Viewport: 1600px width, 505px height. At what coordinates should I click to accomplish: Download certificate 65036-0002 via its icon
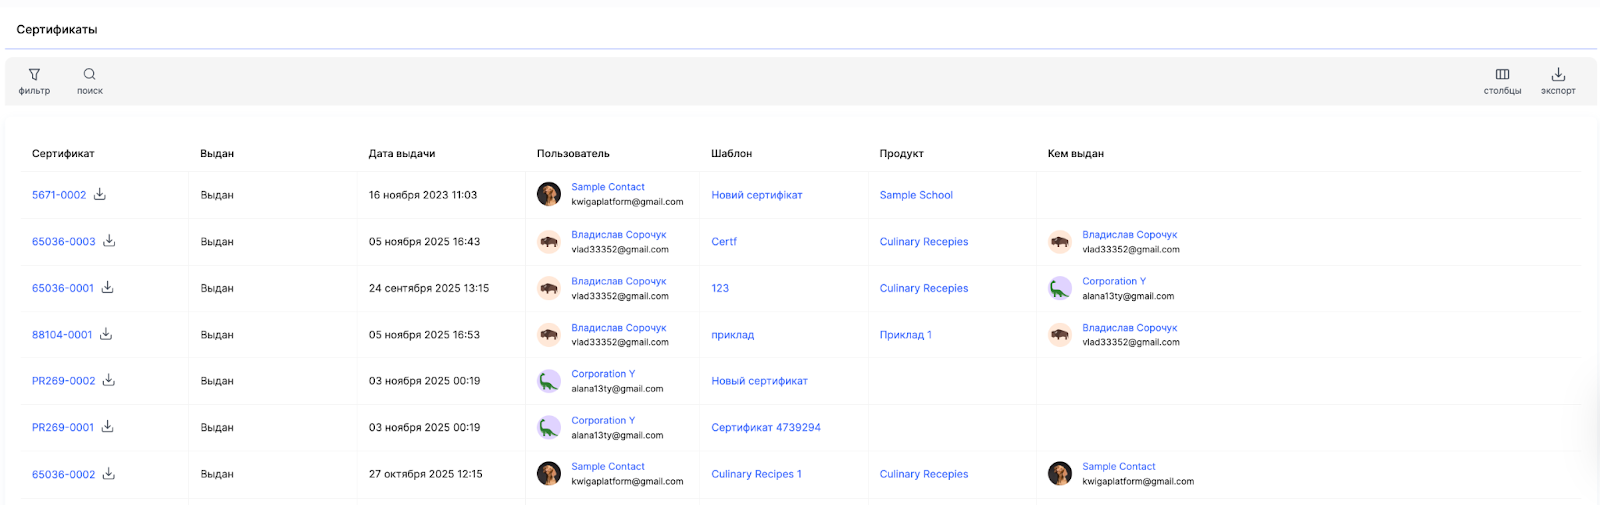pyautogui.click(x=109, y=474)
